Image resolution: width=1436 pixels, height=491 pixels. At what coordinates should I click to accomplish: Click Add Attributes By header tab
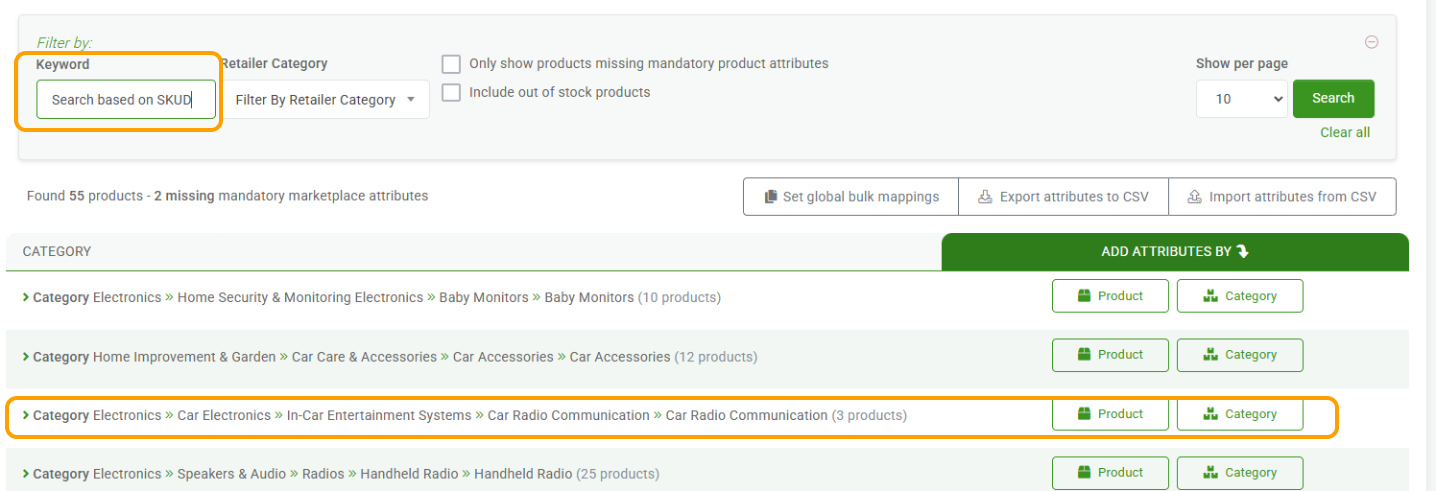(1175, 252)
